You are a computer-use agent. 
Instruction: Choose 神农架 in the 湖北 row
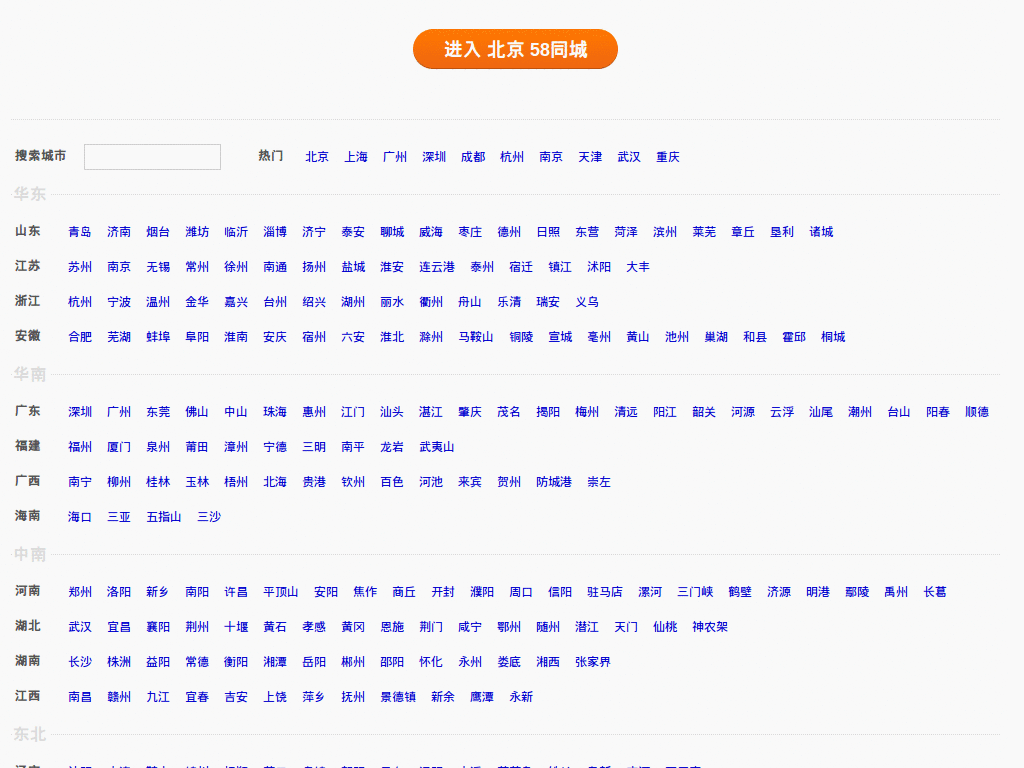710,627
